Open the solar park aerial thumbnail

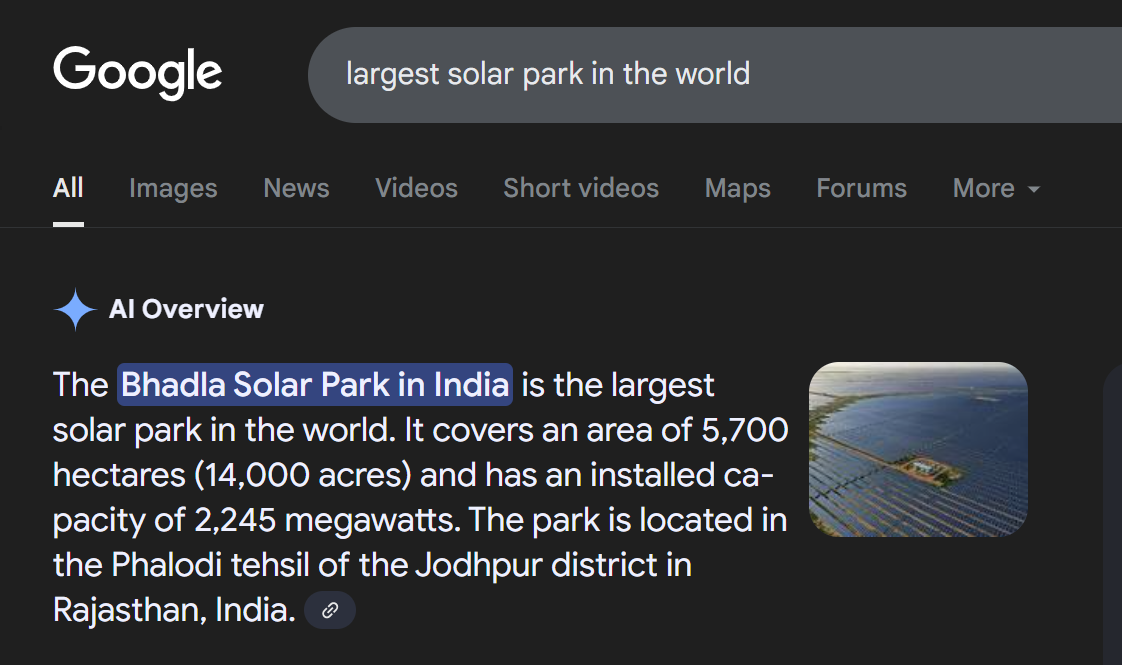pyautogui.click(x=918, y=450)
